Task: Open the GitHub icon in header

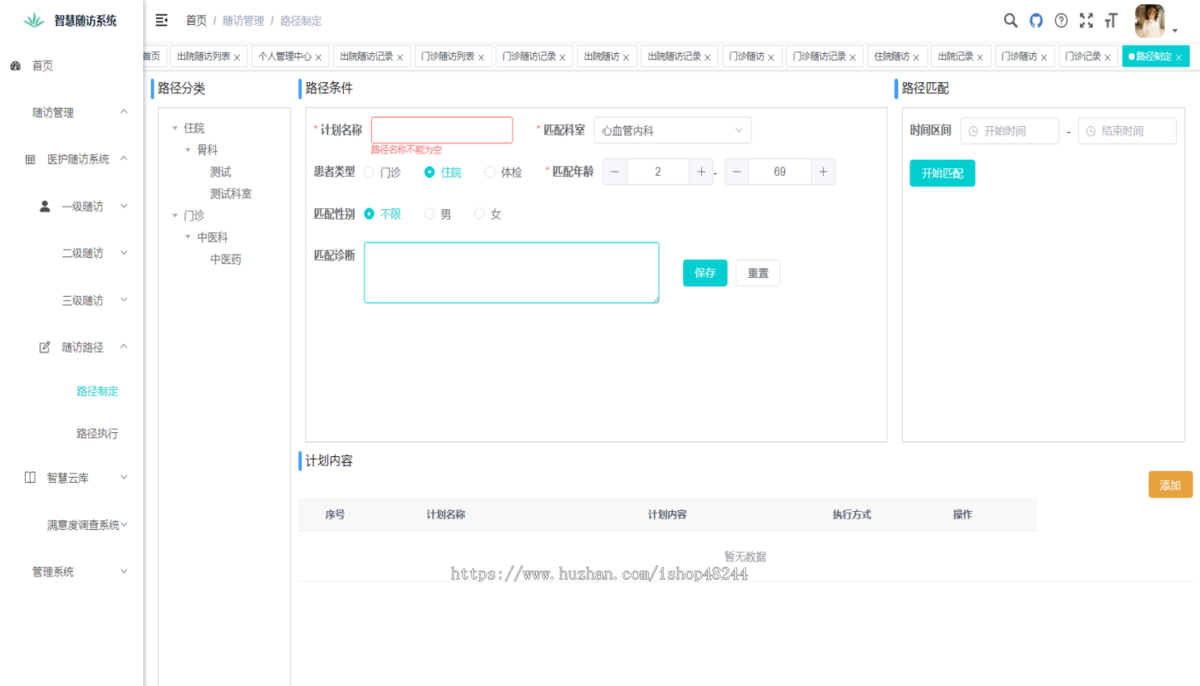Action: [x=1036, y=20]
